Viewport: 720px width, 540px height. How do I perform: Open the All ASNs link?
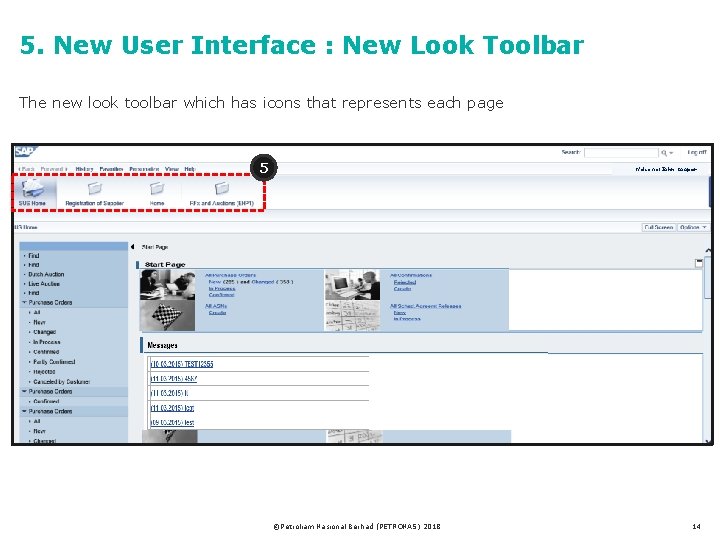click(216, 306)
